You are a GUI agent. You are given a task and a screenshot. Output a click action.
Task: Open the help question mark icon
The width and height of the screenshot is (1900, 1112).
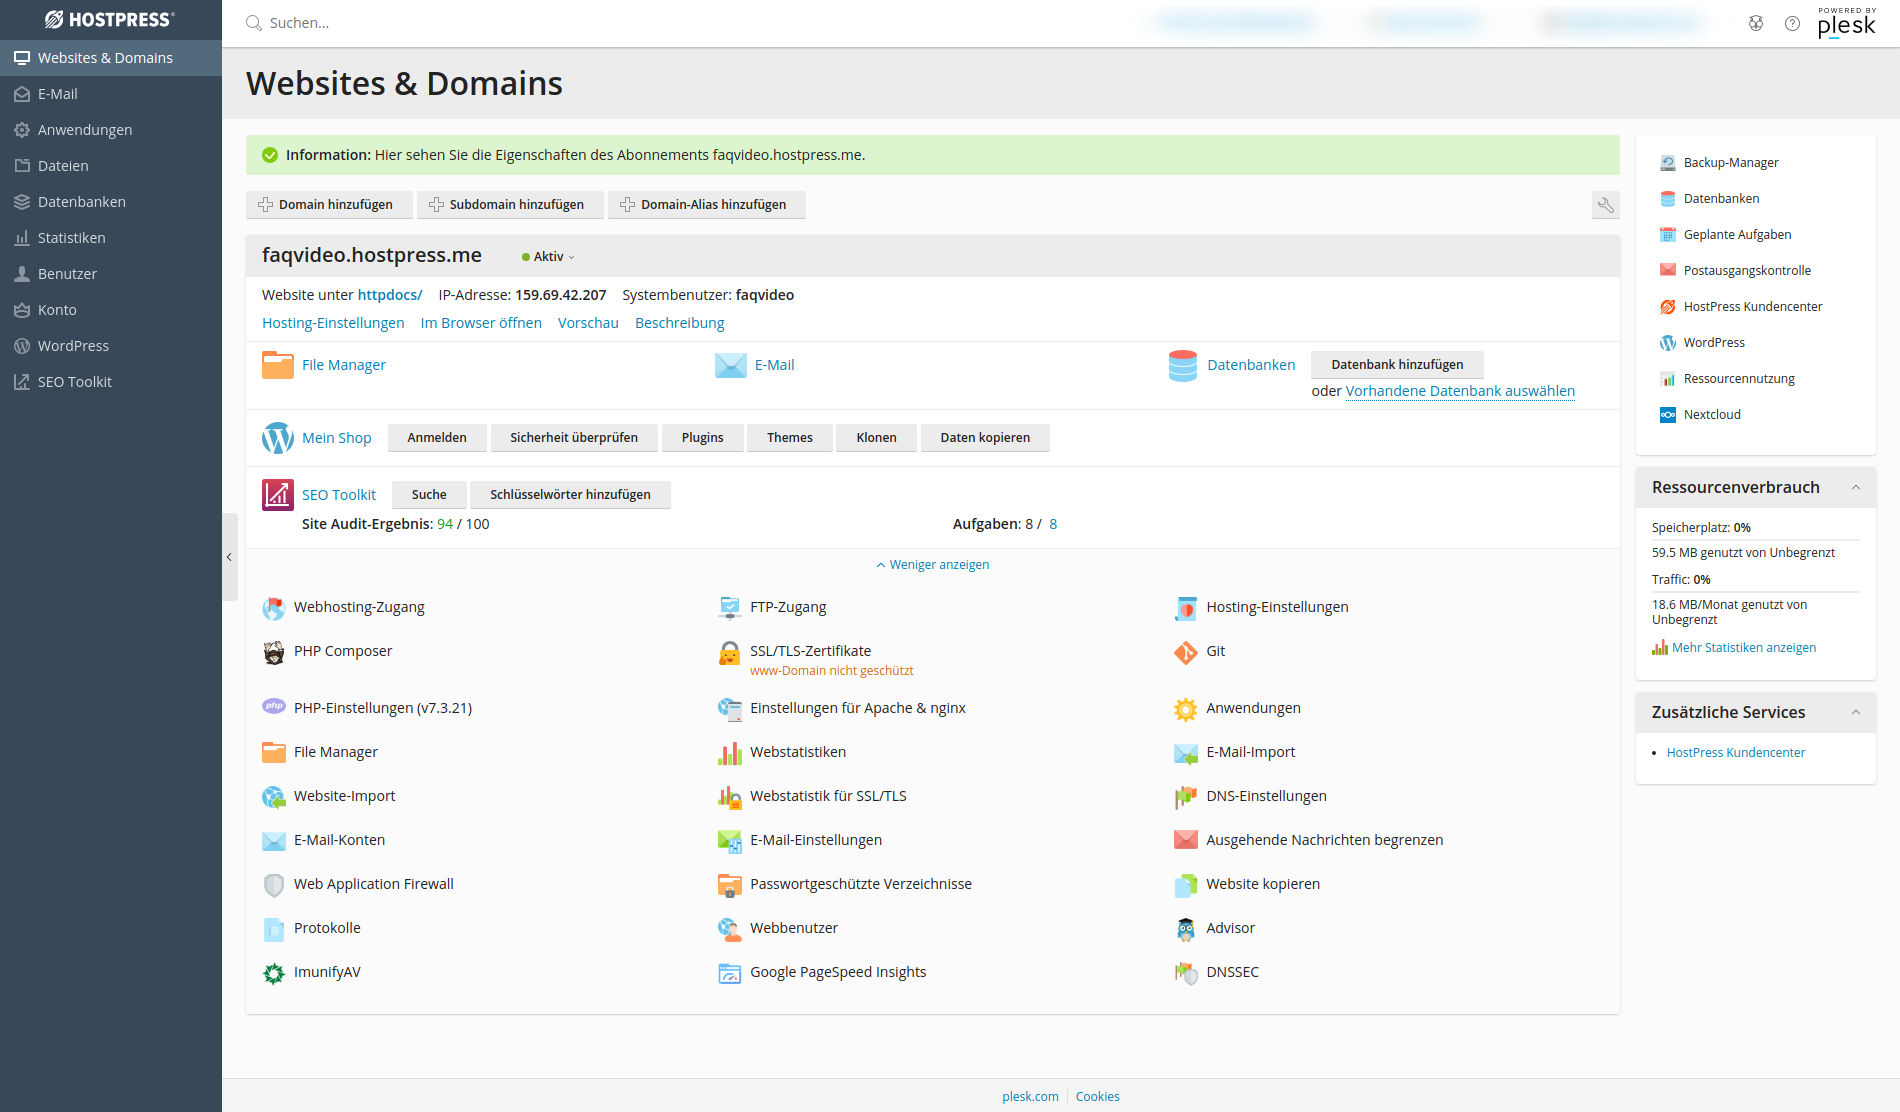(x=1792, y=23)
